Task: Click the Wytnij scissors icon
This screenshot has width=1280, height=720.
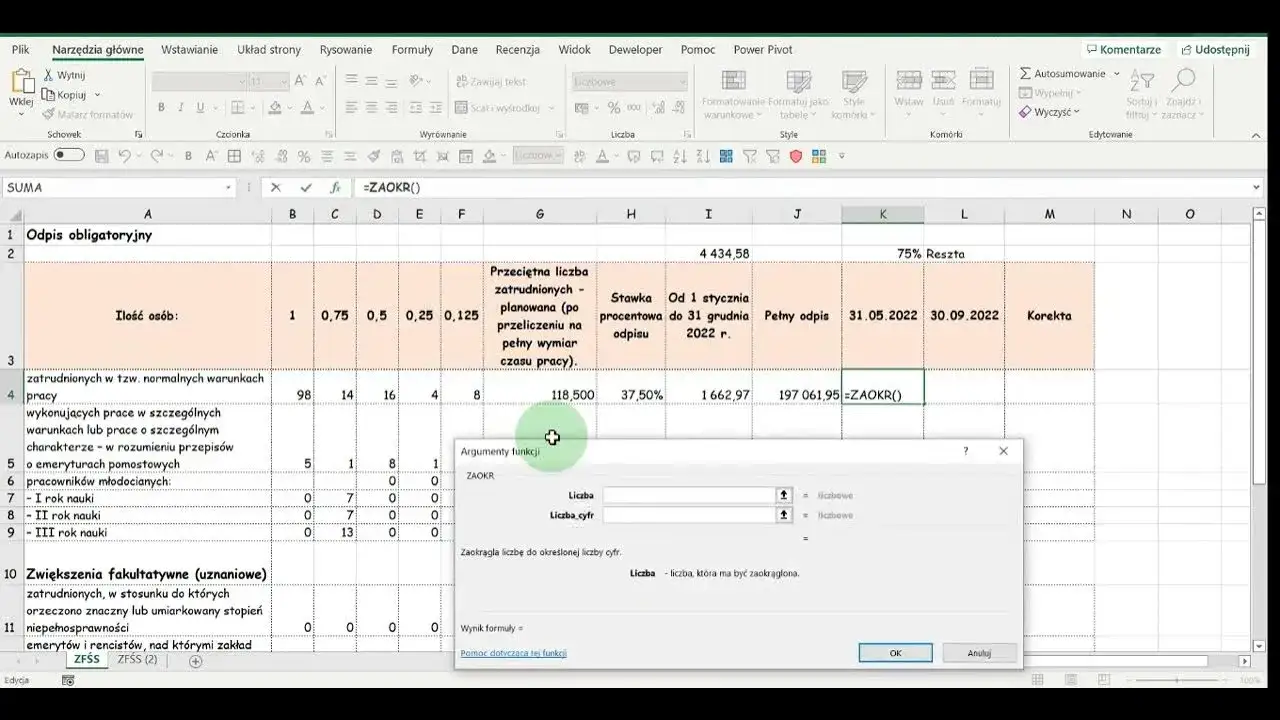Action: point(48,75)
